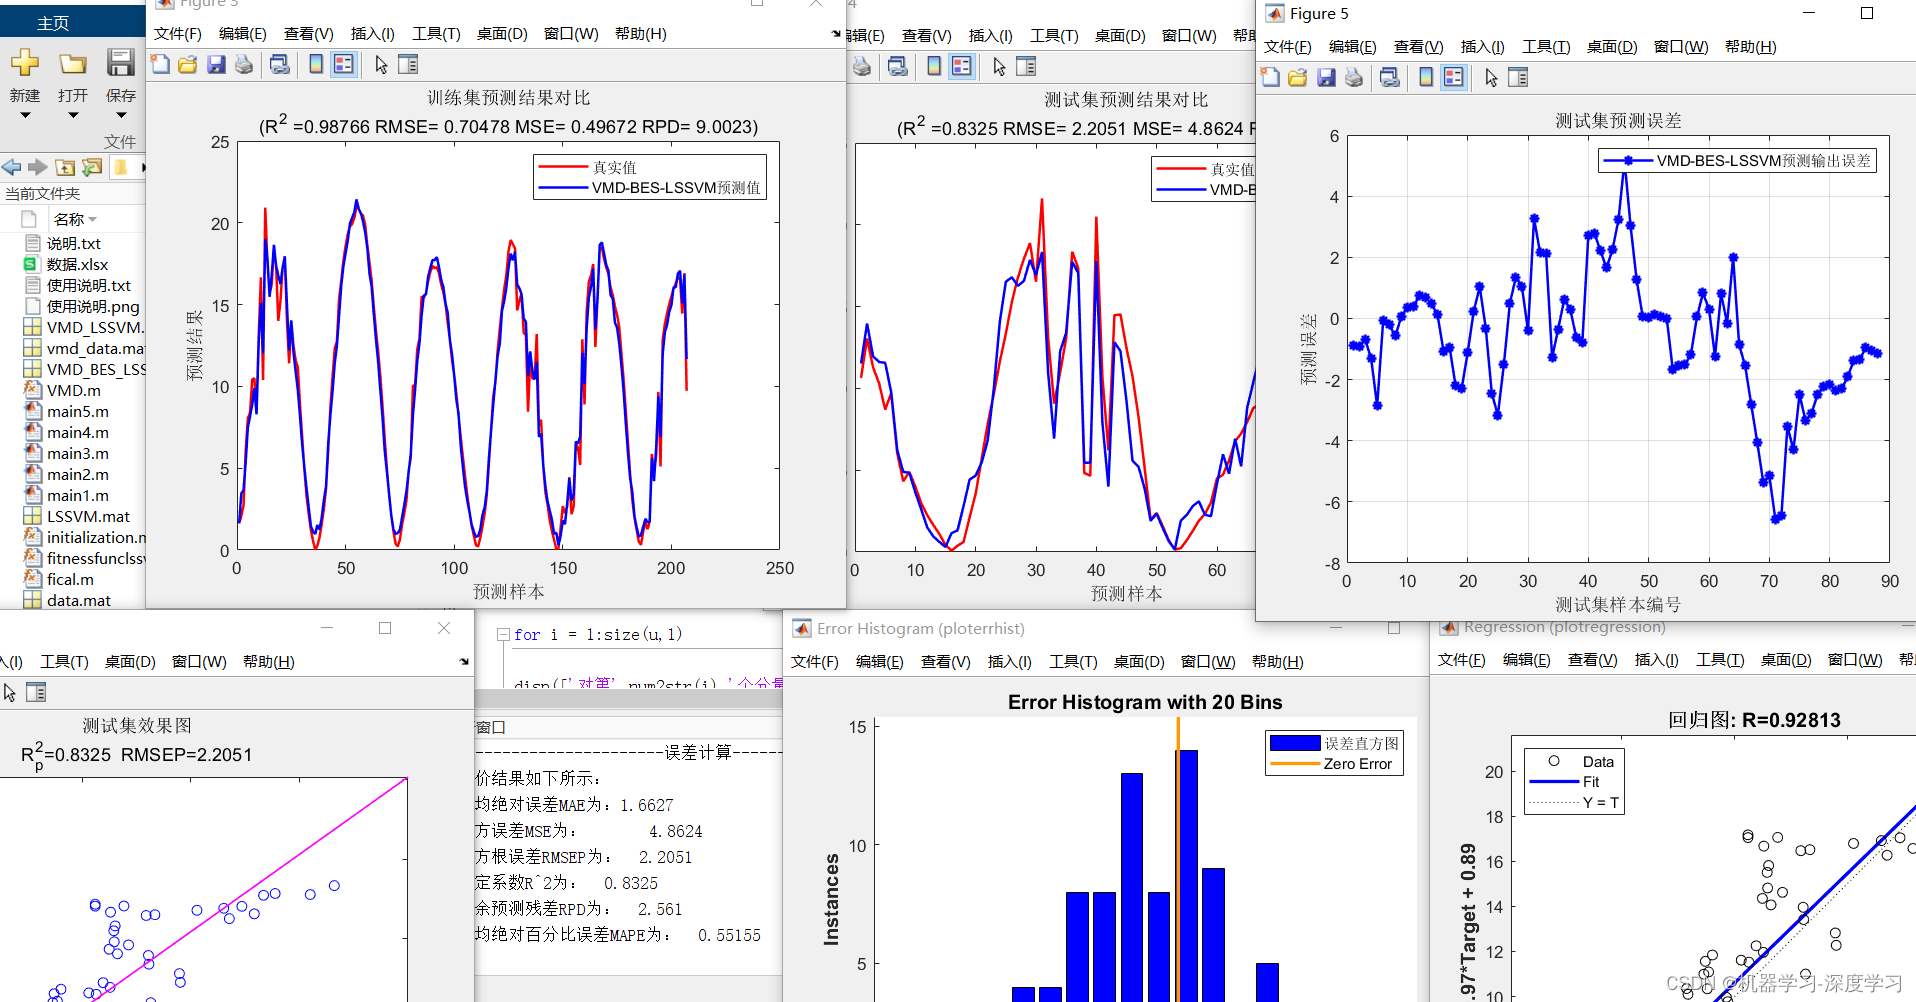
Task: Toggle Insert Legend in Figure 4 toolbar
Action: pyautogui.click(x=962, y=67)
